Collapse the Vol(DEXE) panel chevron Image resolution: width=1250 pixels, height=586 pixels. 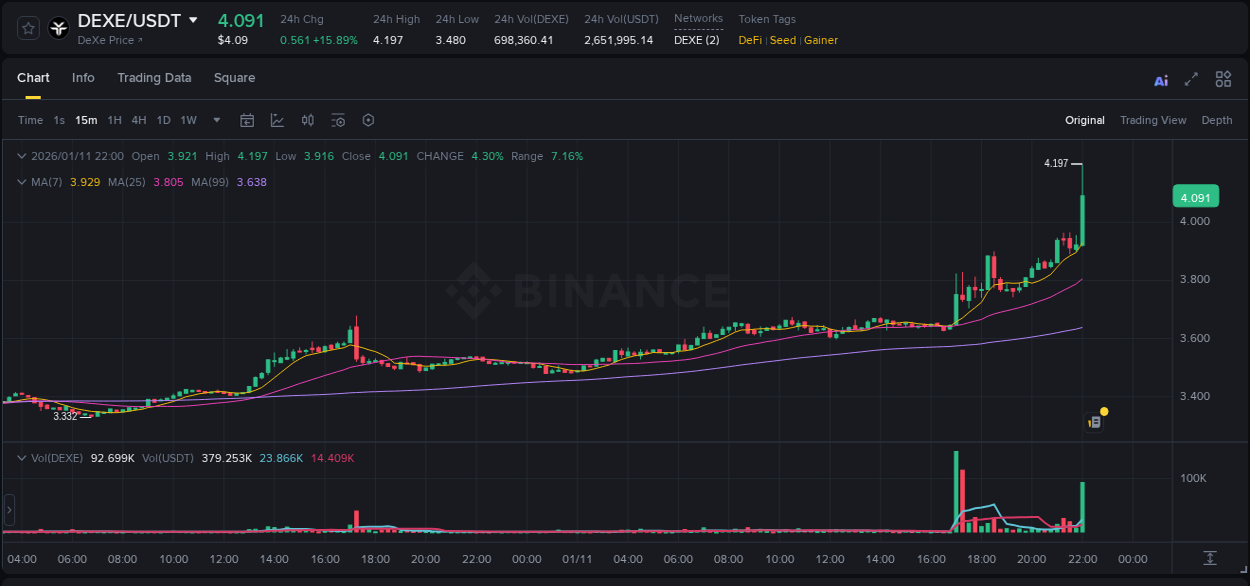(x=22, y=458)
